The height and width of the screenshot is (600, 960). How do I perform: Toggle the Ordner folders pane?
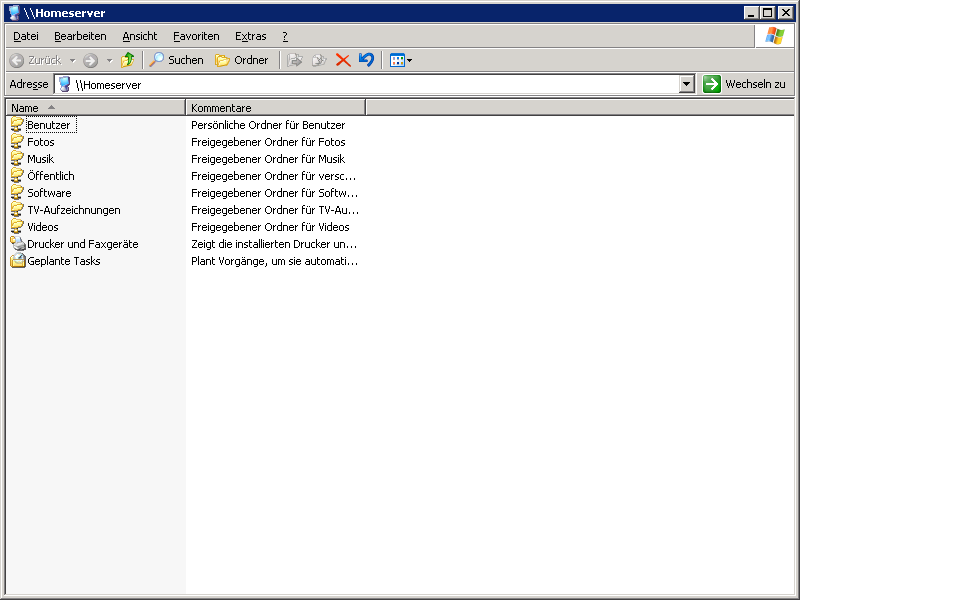pos(242,60)
